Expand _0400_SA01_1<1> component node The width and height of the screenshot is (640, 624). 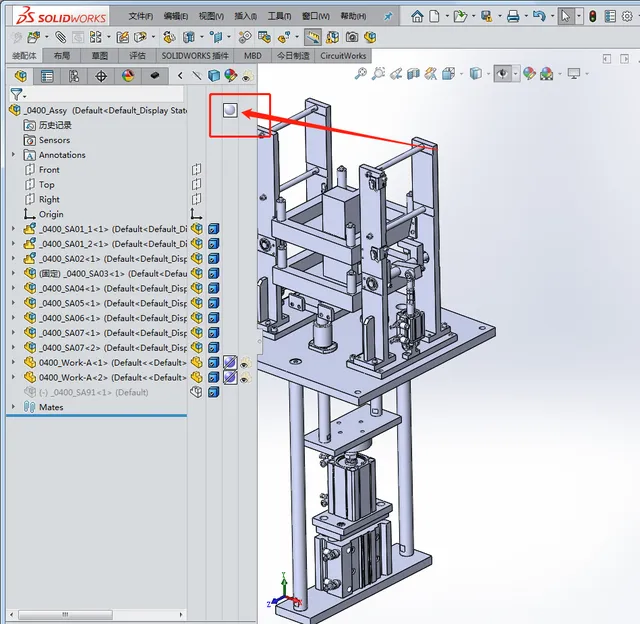pos(13,229)
